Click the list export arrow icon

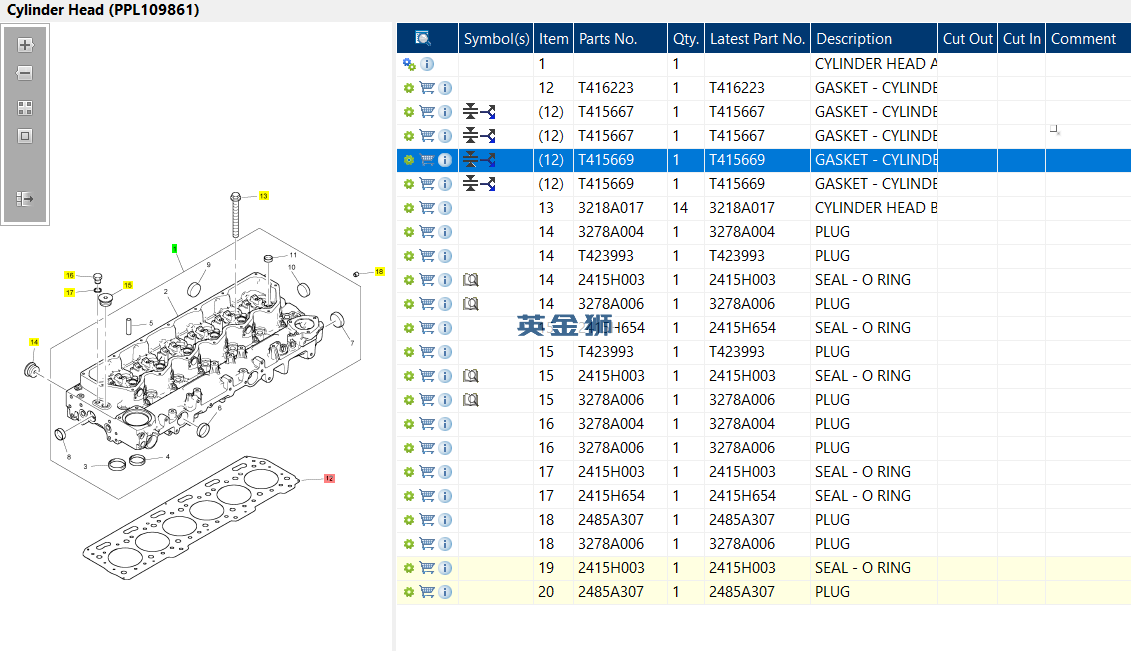25,199
